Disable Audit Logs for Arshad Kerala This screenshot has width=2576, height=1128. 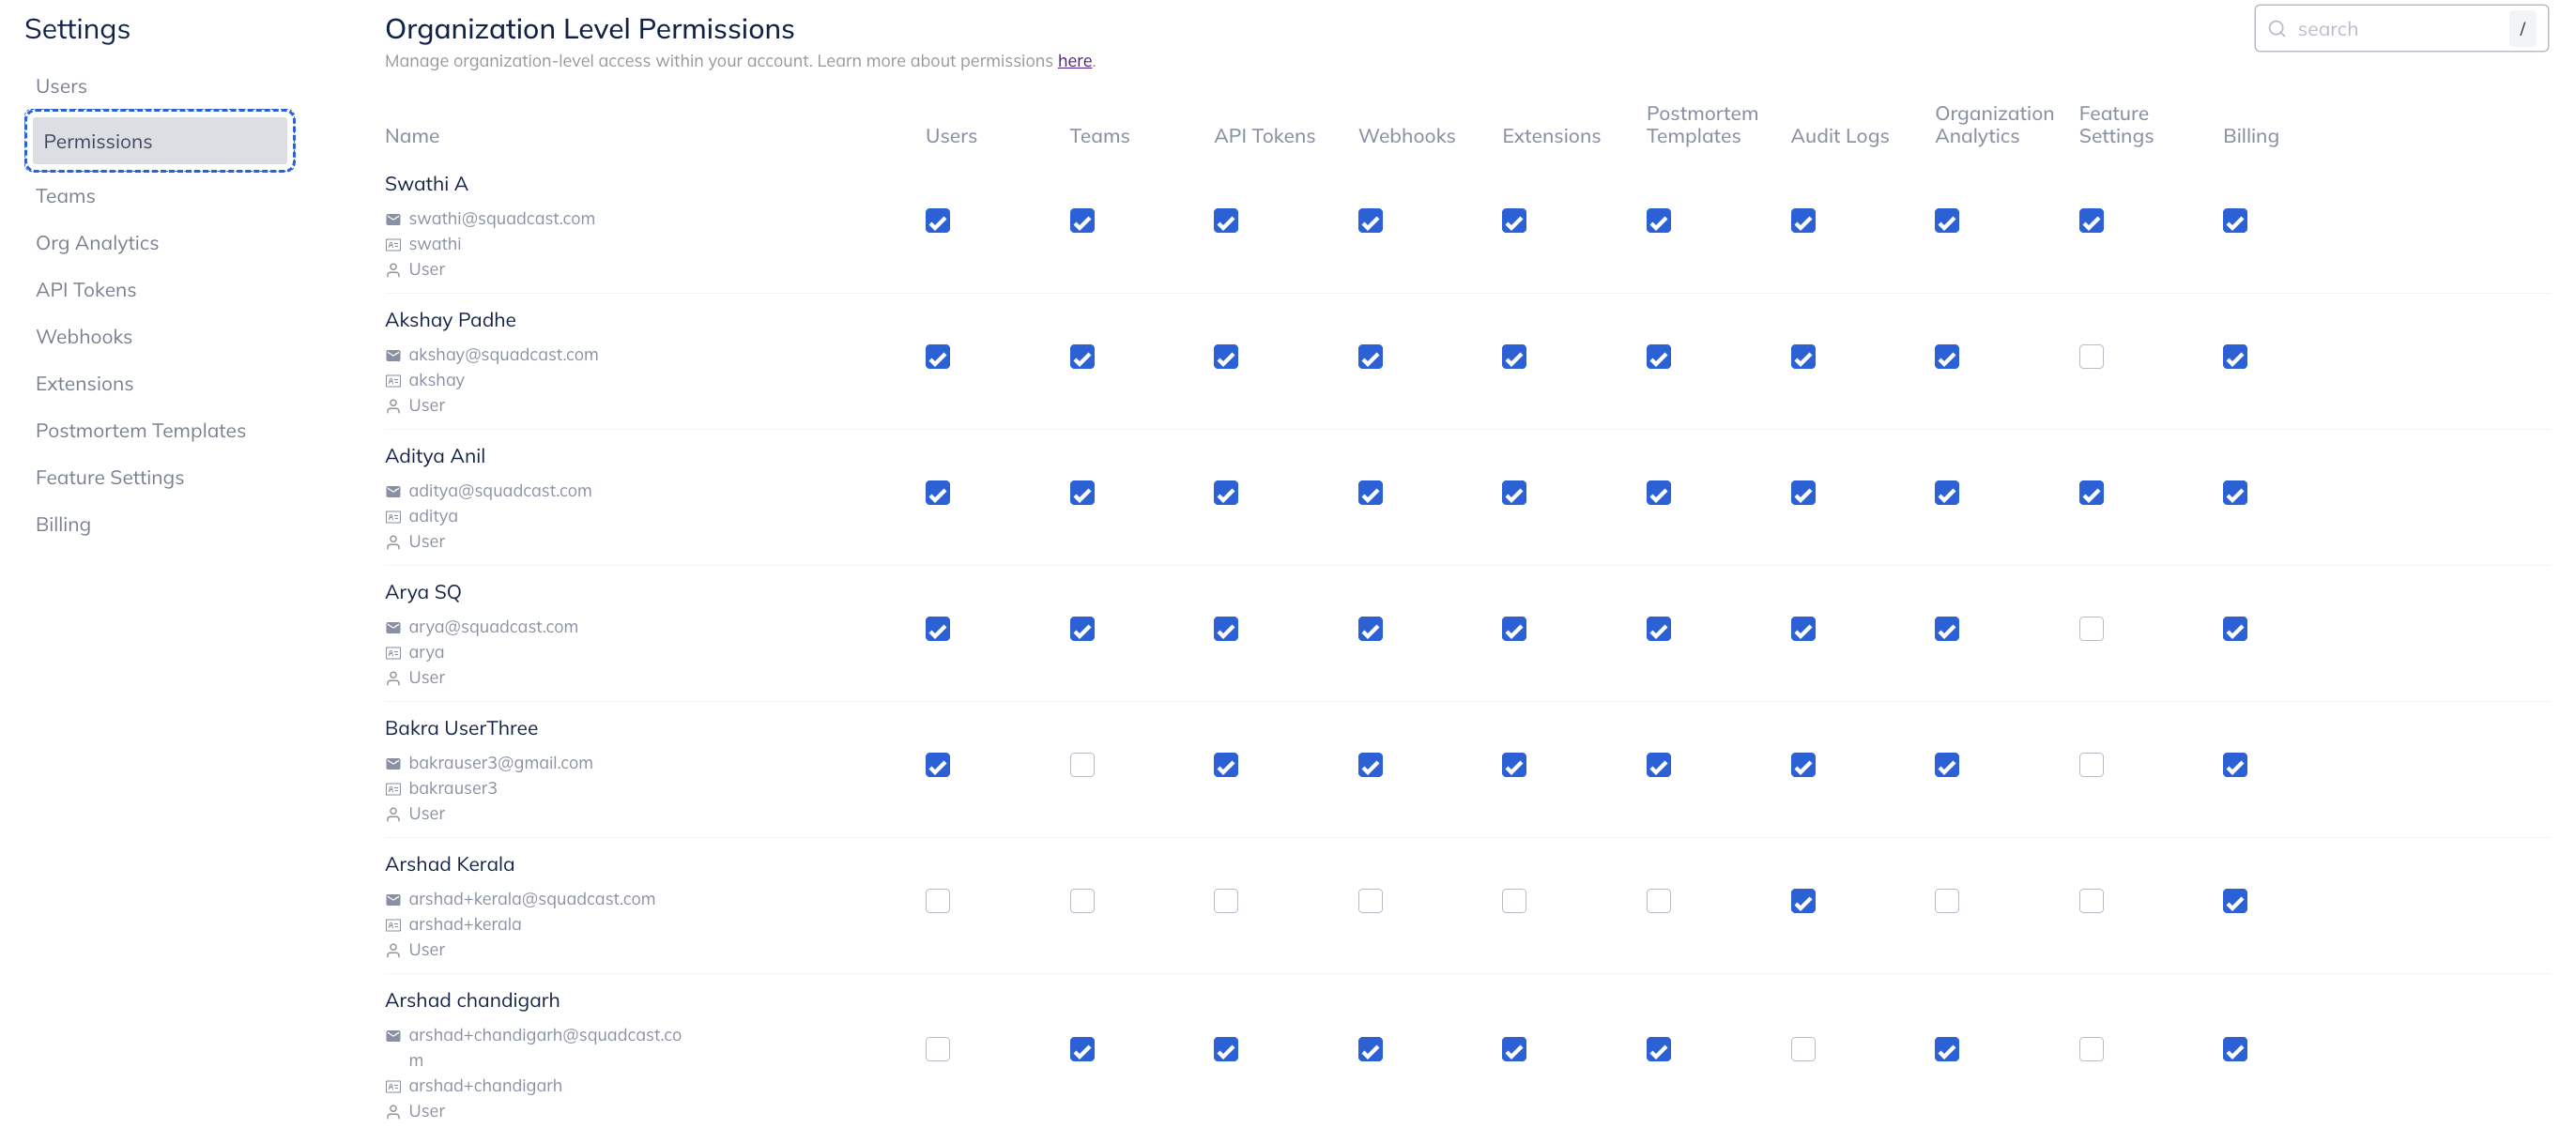(1802, 901)
